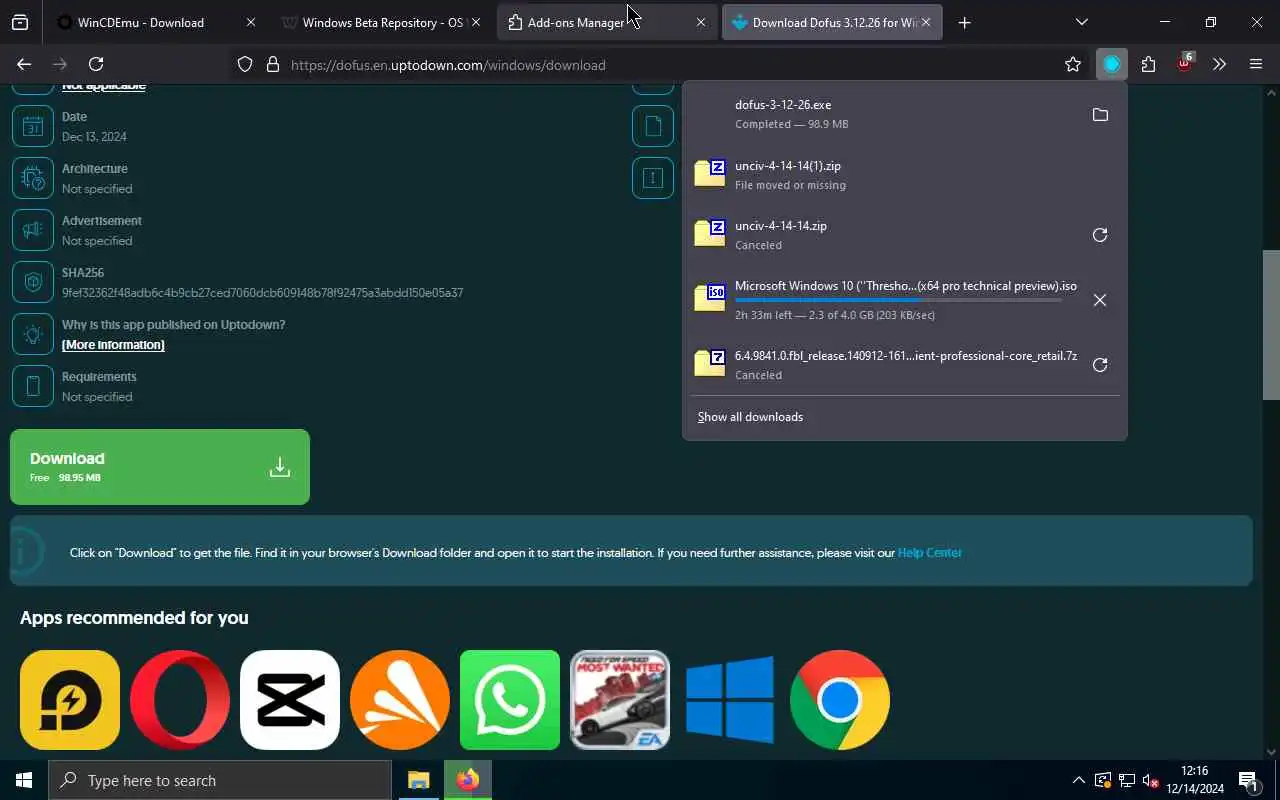Open the notification center icon

[1248, 780]
